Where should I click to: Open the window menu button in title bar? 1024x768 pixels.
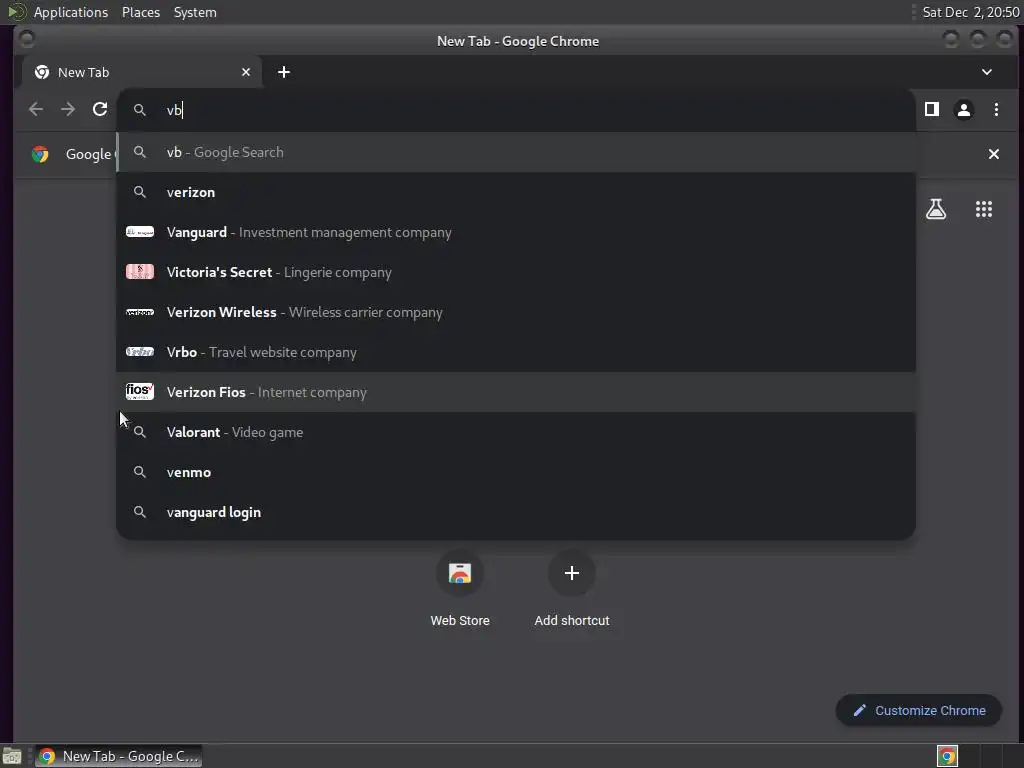click(27, 39)
